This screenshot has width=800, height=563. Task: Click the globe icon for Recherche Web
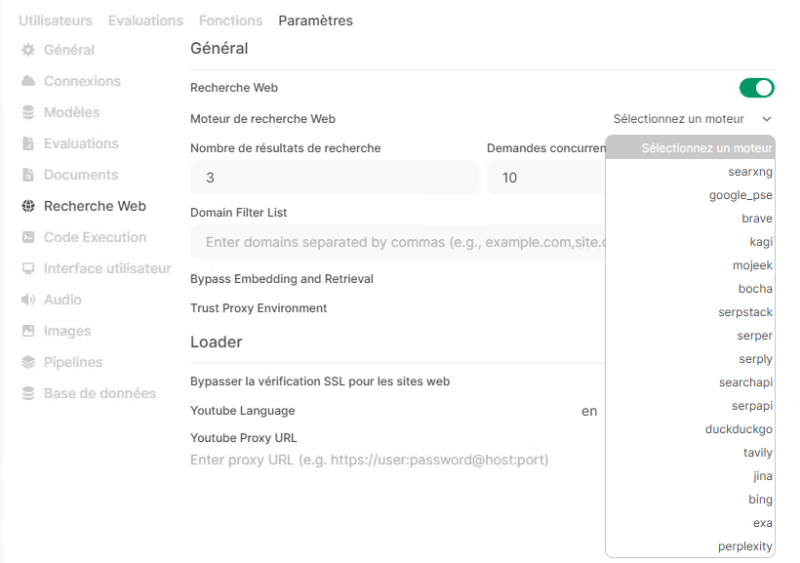[28, 207]
